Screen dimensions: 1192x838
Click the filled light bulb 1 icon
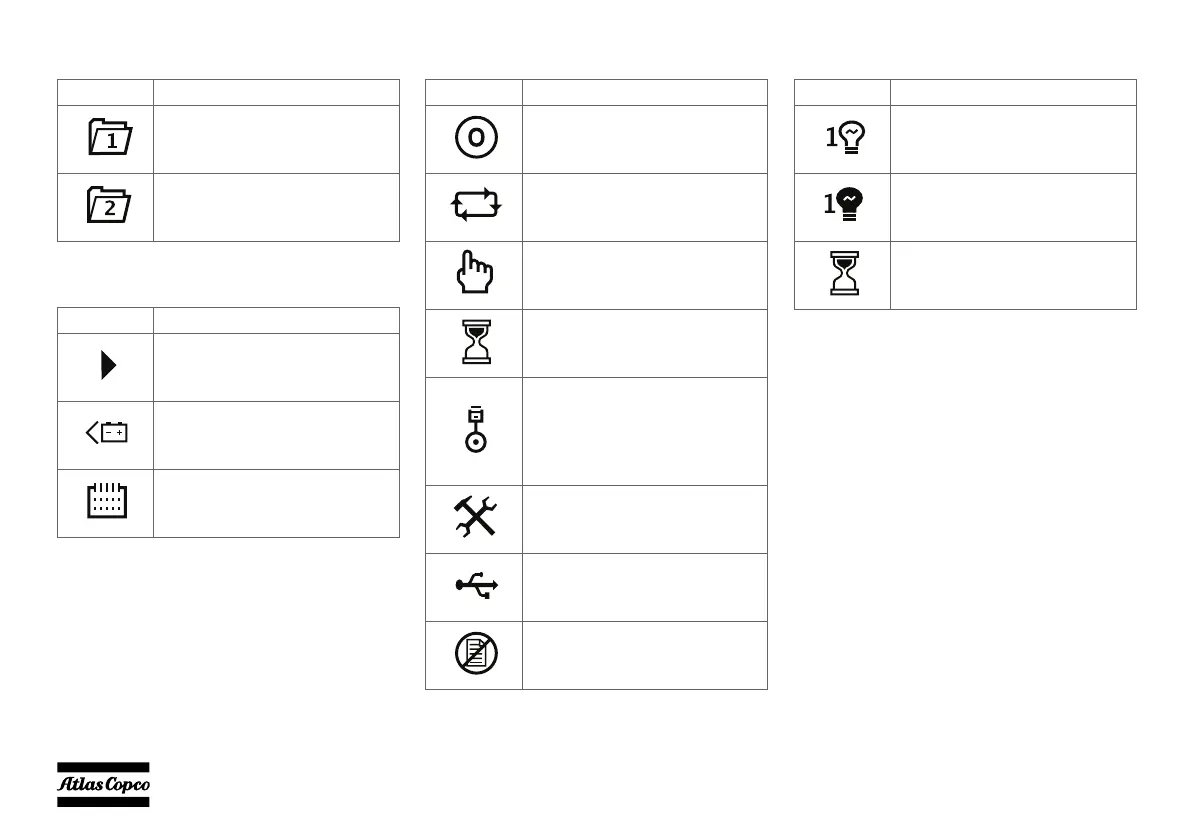tap(844, 204)
